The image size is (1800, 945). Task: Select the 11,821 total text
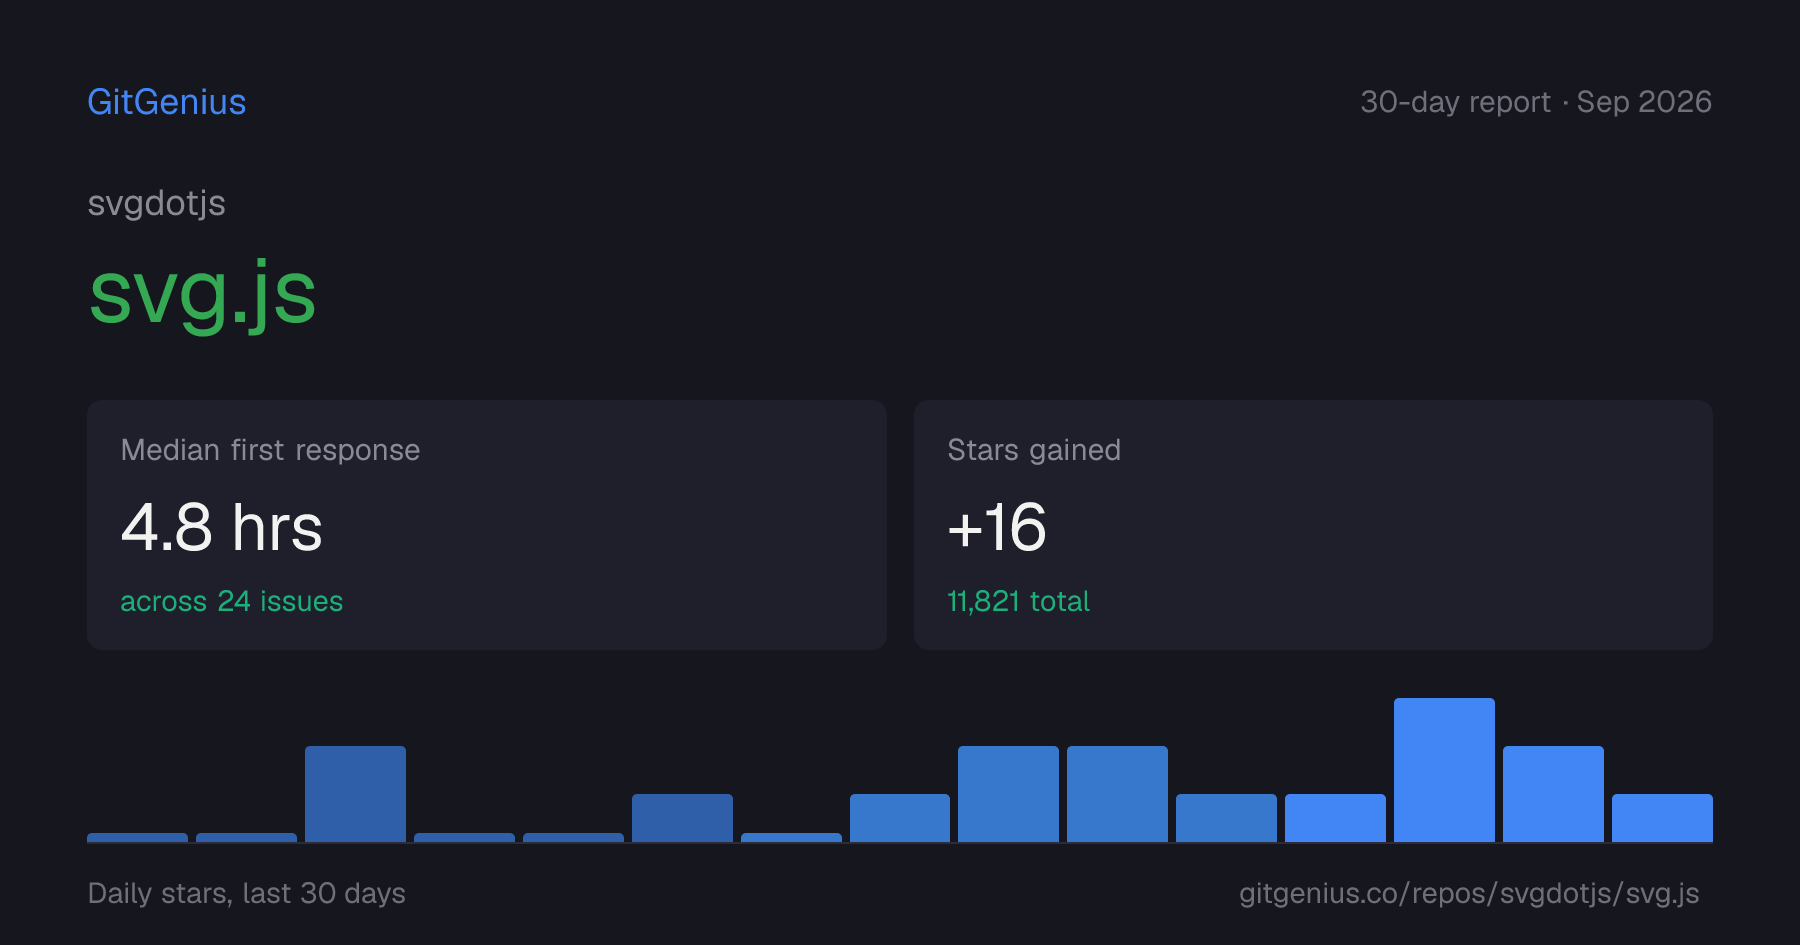pyautogui.click(x=1018, y=601)
